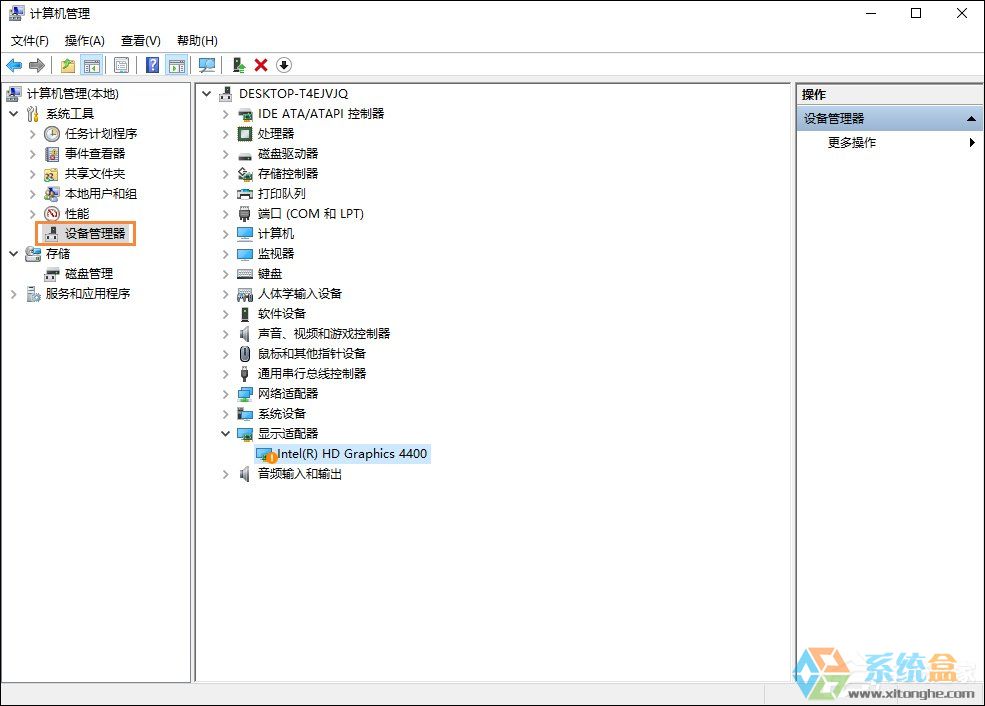The width and height of the screenshot is (985, 706).
Task: Click the 网络适配器 icon
Action: pyautogui.click(x=244, y=394)
